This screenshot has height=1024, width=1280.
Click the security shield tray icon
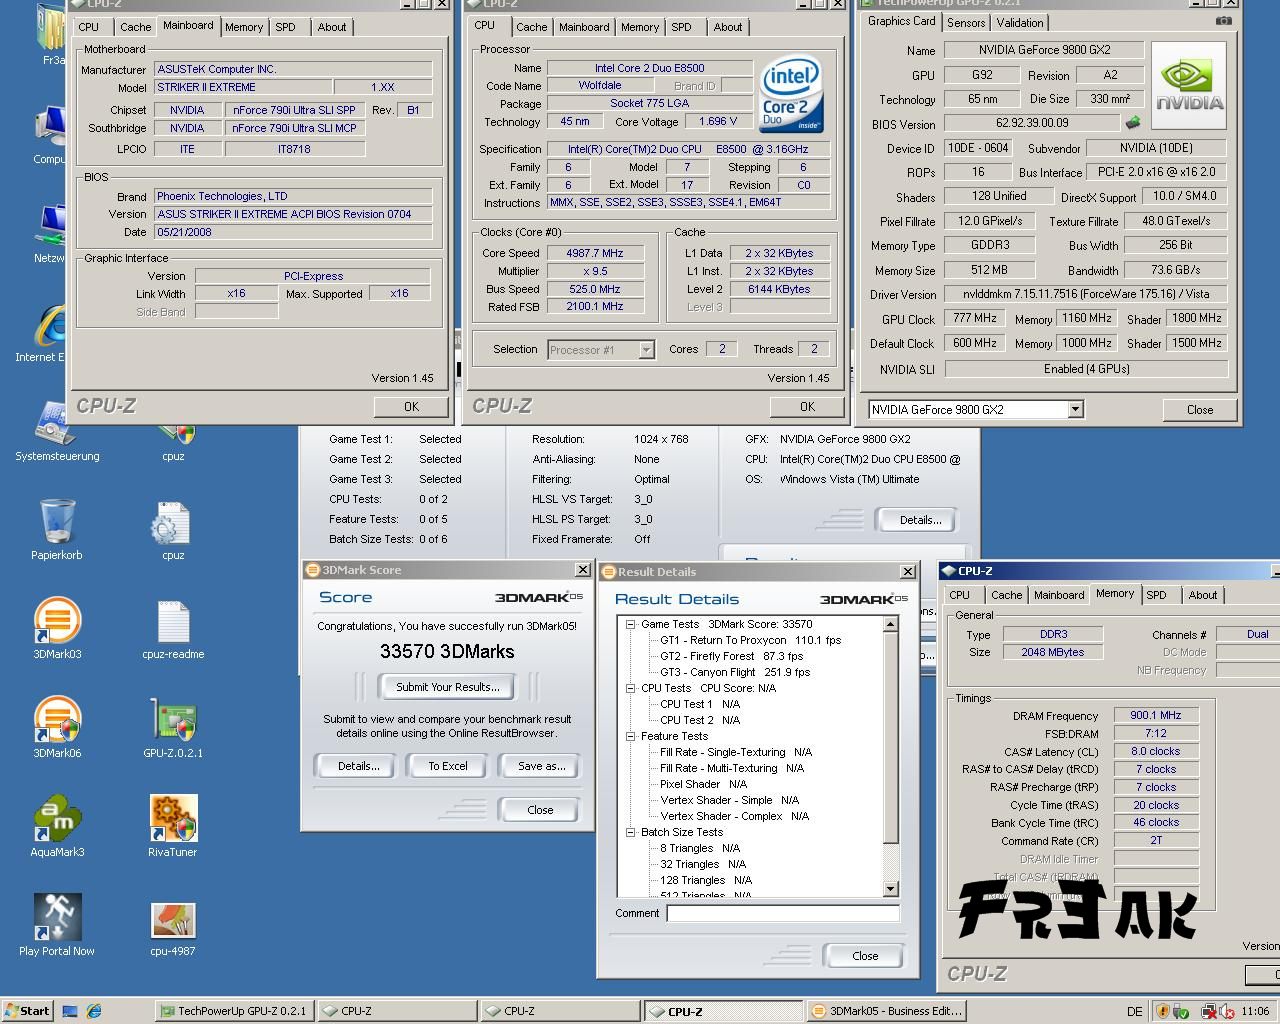click(1163, 1011)
